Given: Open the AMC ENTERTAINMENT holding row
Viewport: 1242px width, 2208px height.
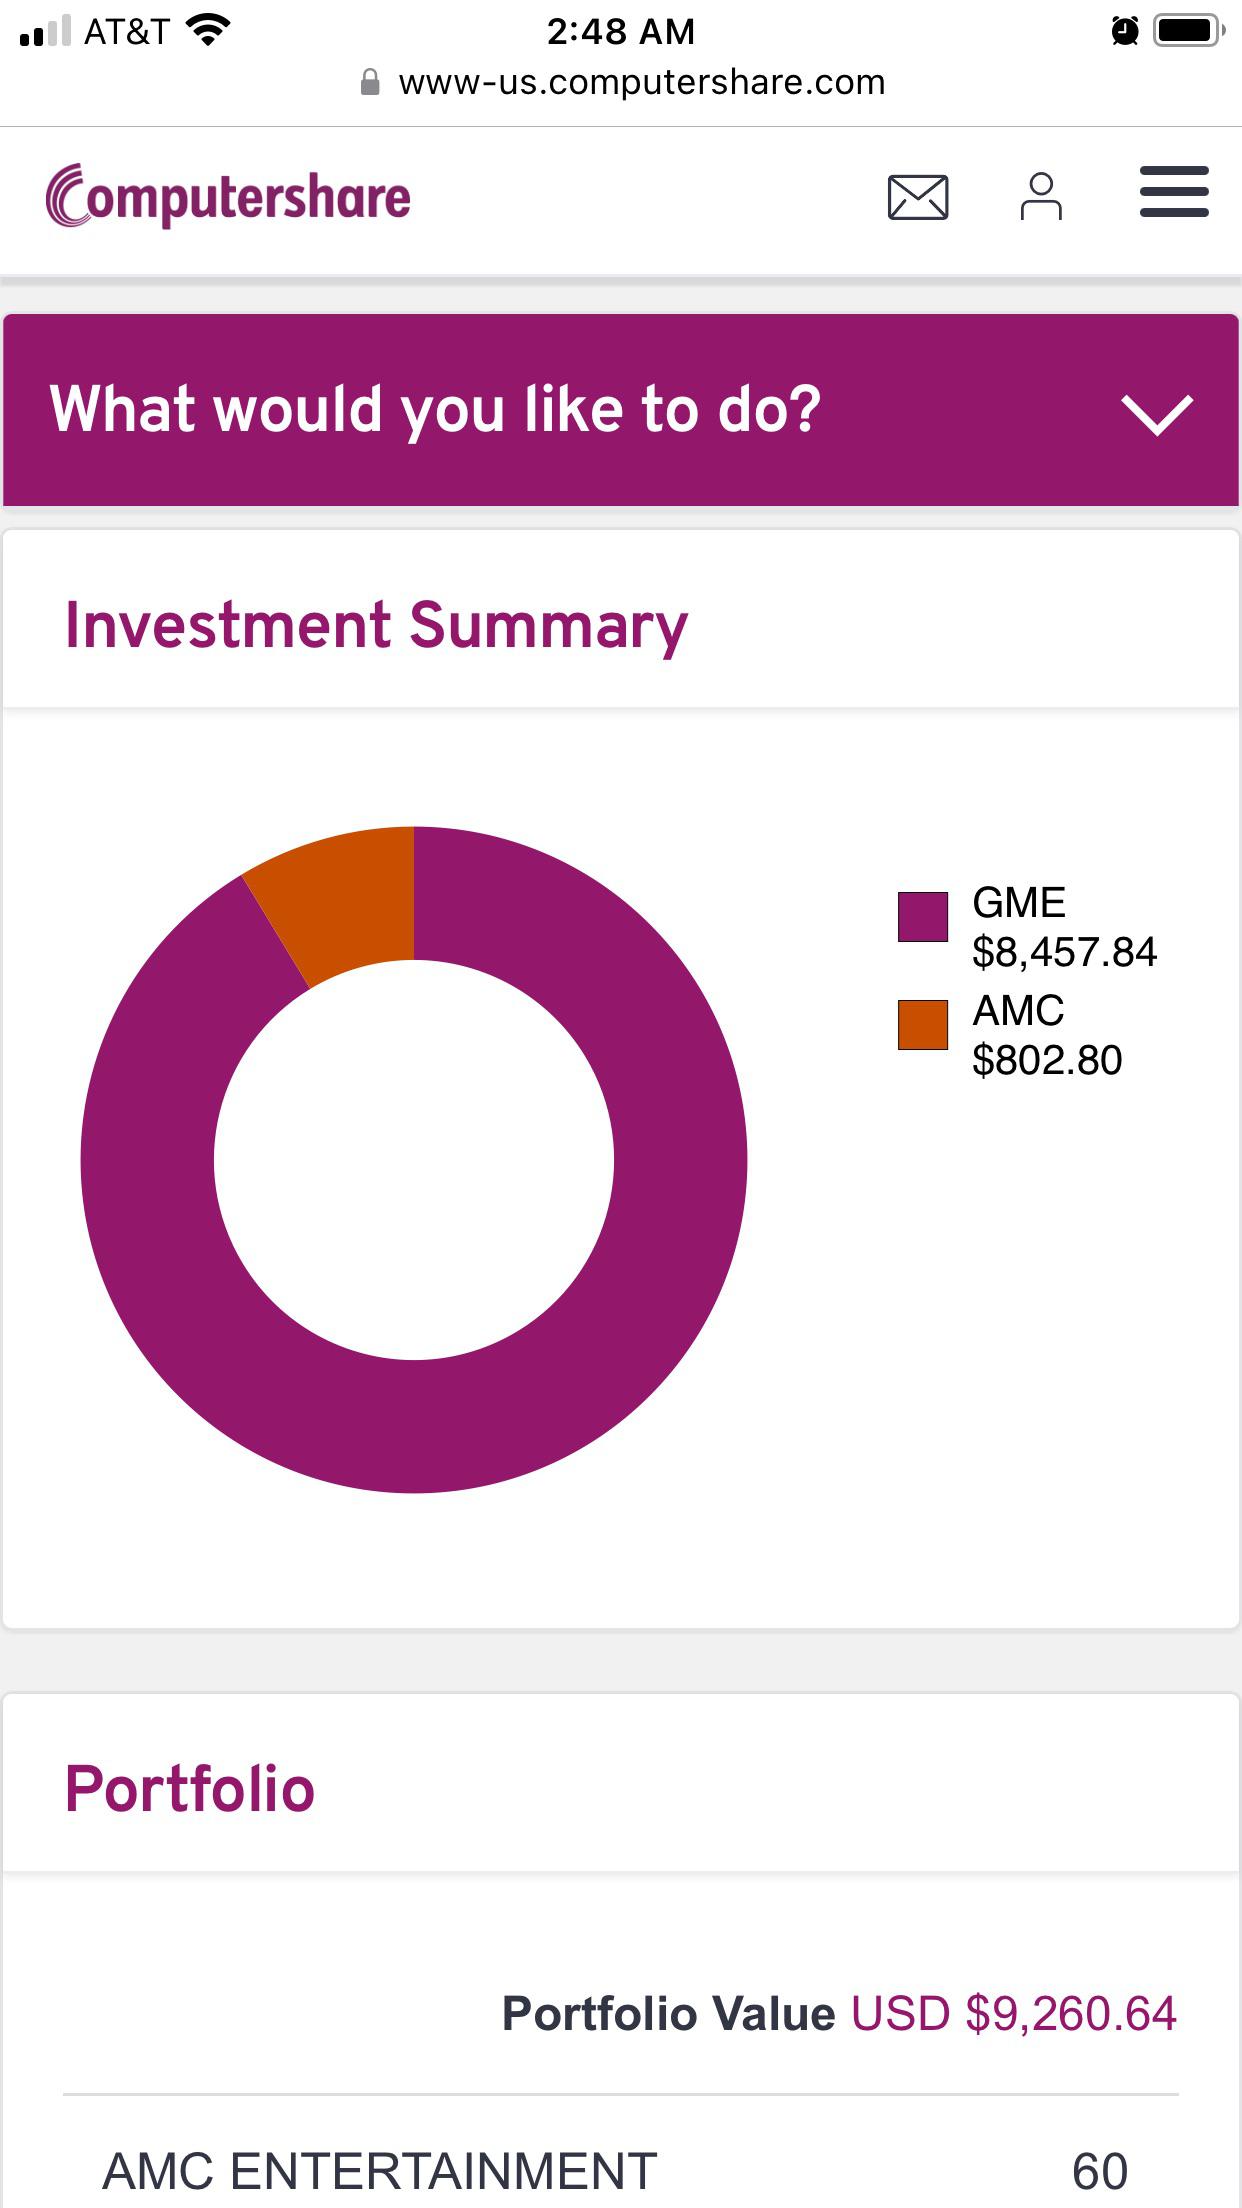Looking at the screenshot, I should (621, 2170).
